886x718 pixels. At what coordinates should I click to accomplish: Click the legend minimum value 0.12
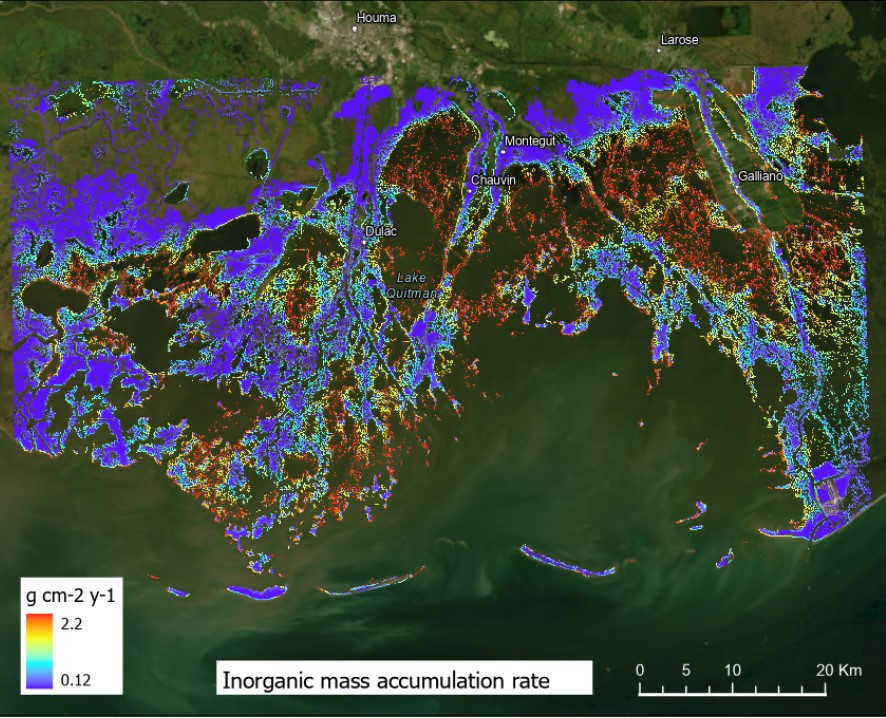pos(80,677)
